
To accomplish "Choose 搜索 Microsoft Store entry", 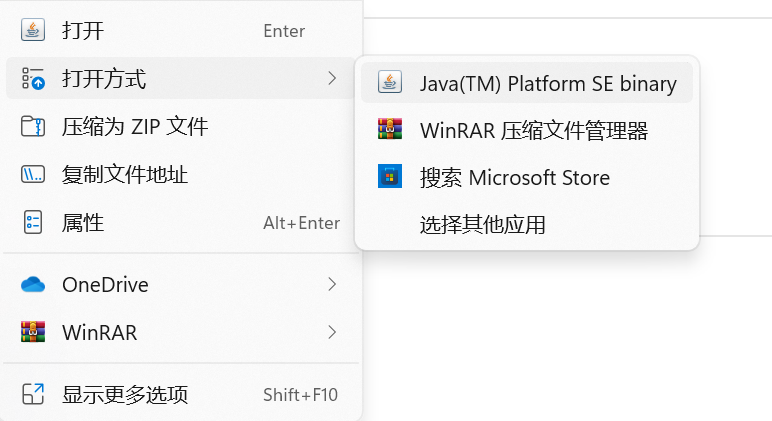I will (515, 178).
